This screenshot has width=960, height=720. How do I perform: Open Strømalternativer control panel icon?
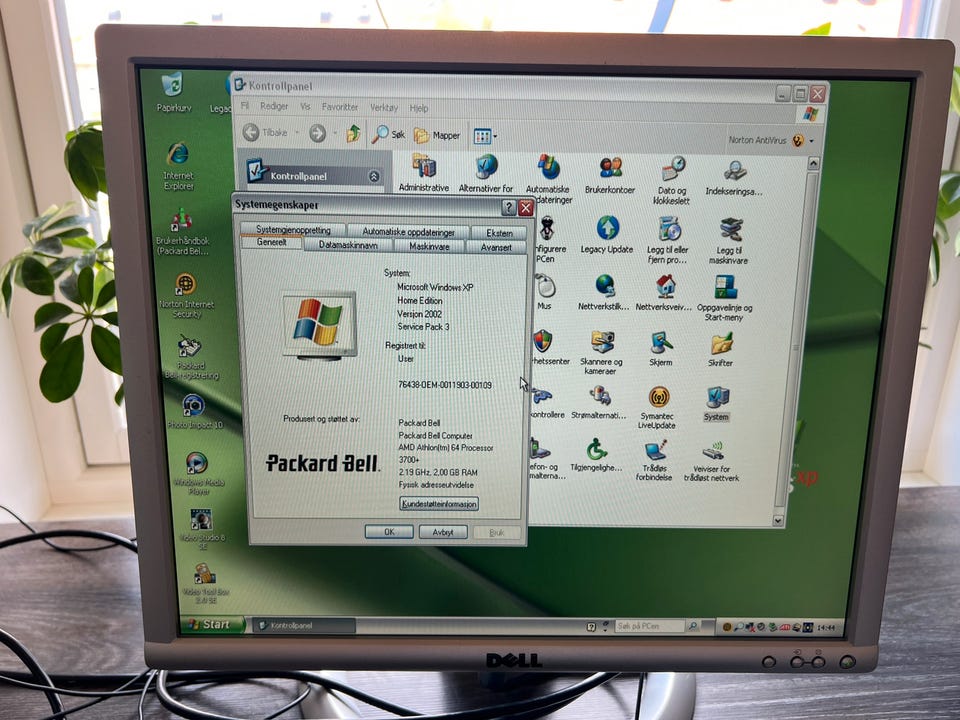pyautogui.click(x=599, y=402)
